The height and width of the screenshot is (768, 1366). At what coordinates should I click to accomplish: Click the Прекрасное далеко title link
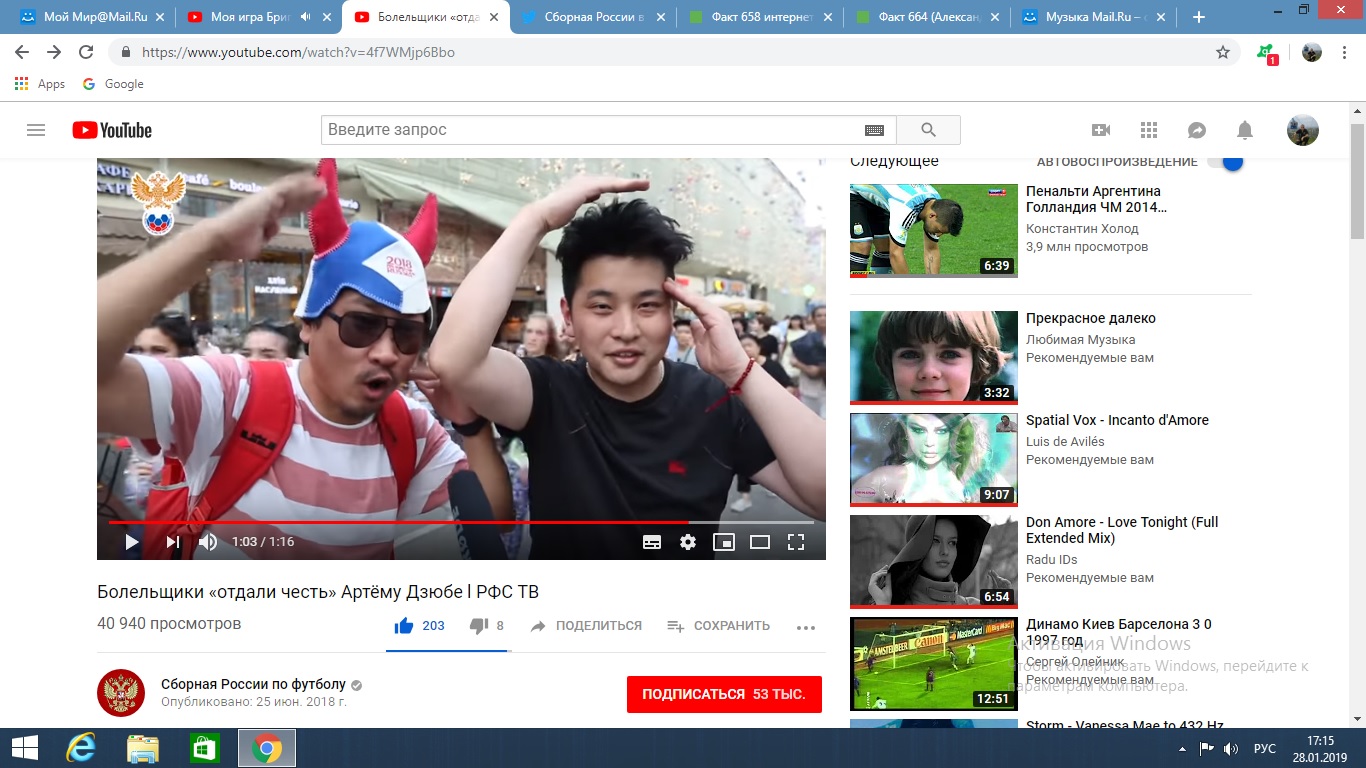click(x=1091, y=318)
